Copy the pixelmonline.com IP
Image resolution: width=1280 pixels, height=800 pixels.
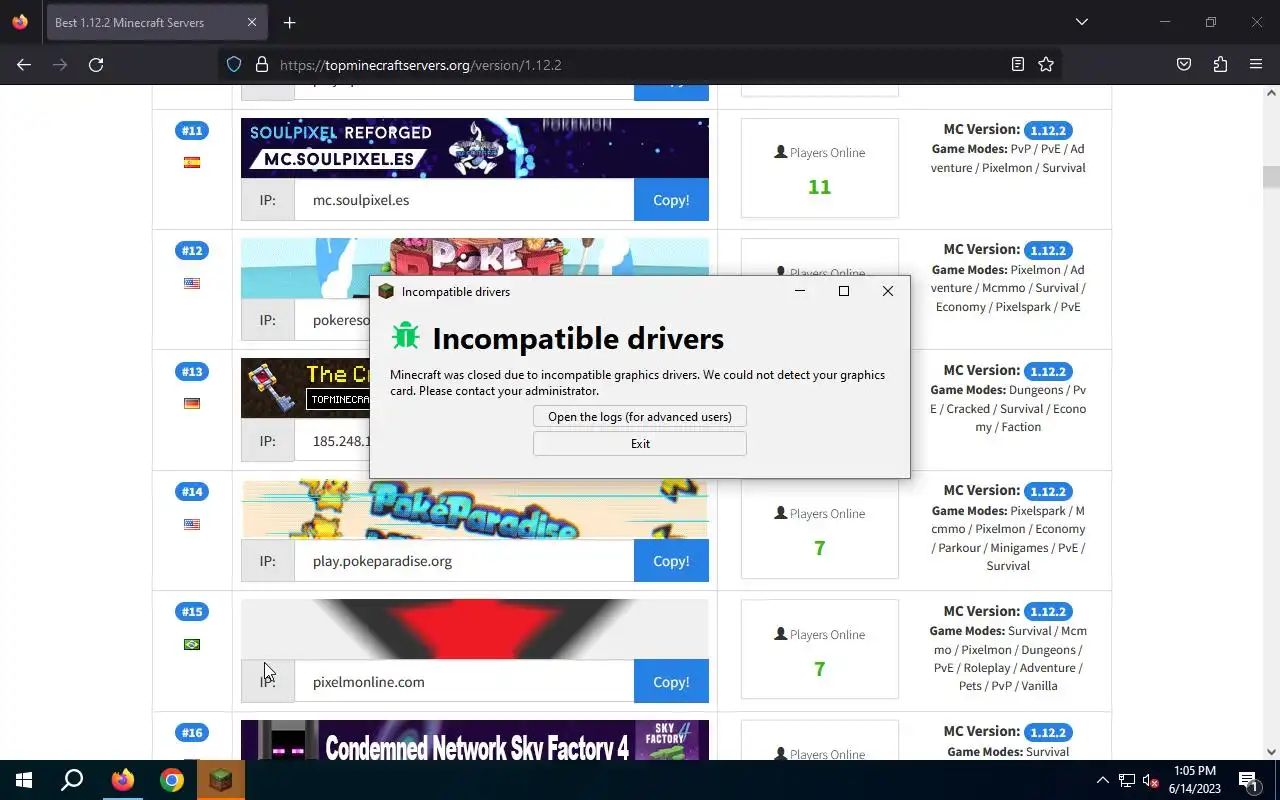[x=671, y=681]
